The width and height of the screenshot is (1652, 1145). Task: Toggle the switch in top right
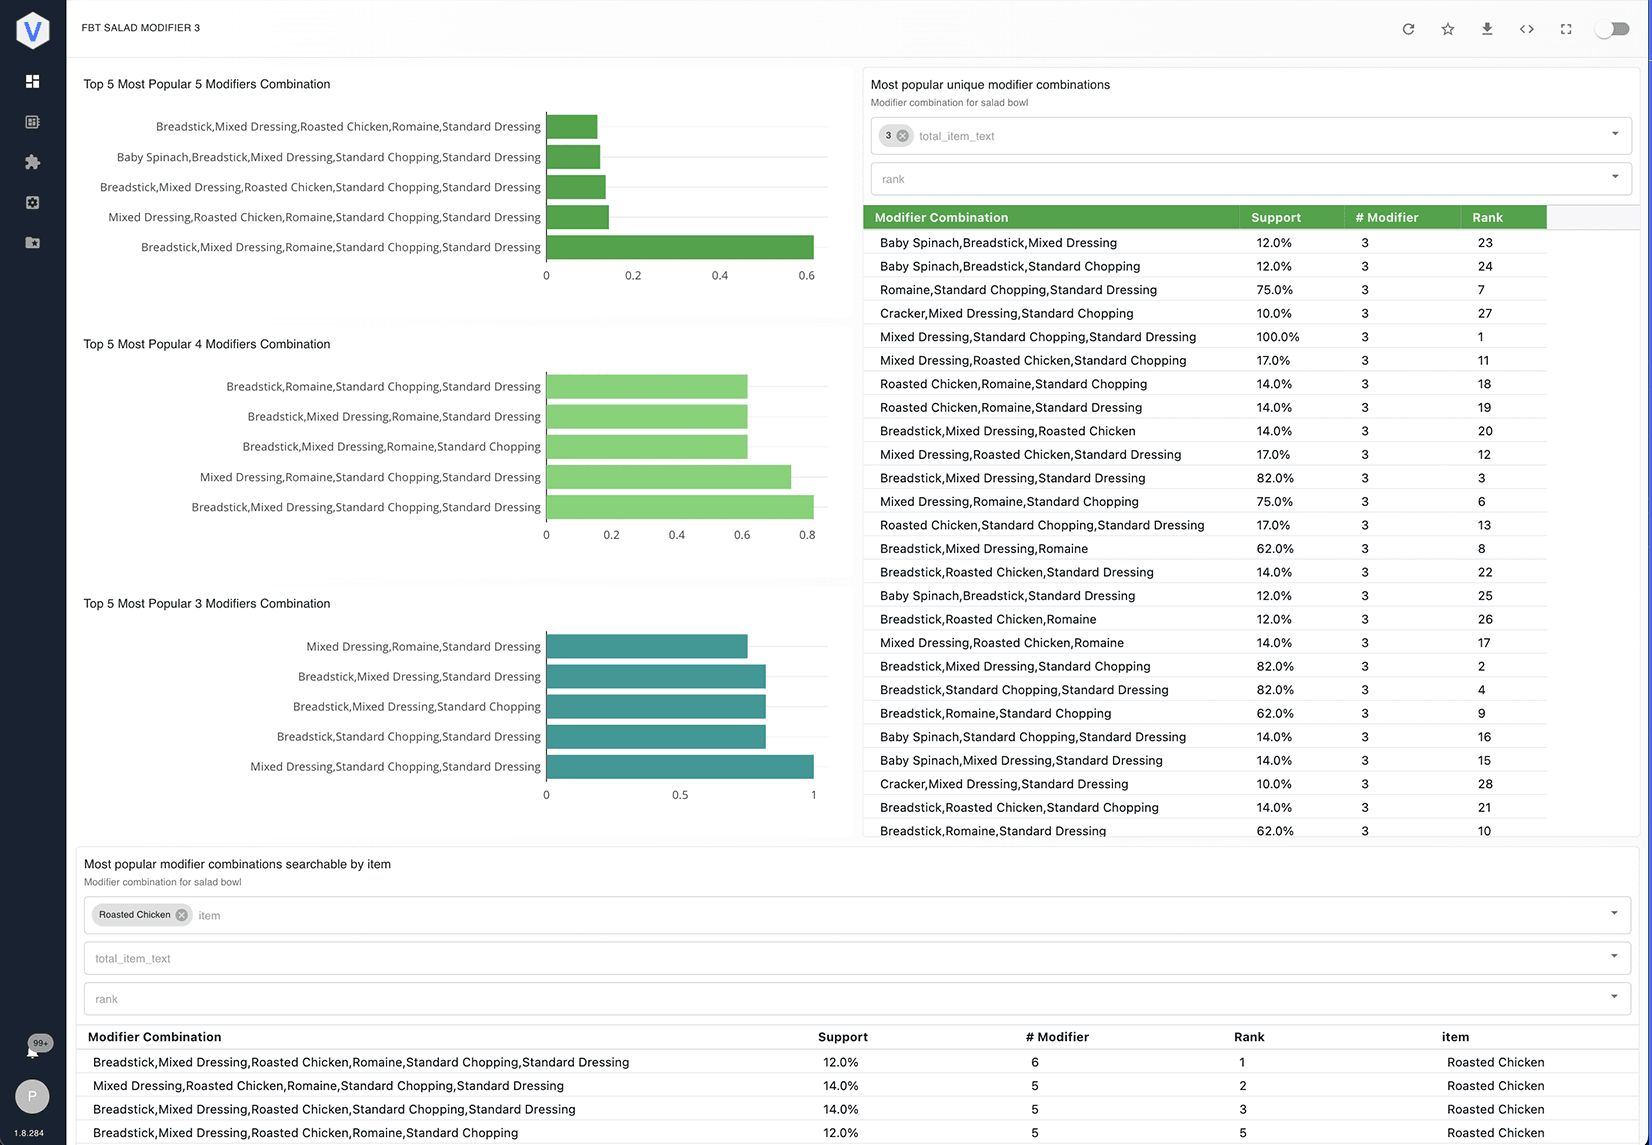click(x=1612, y=29)
